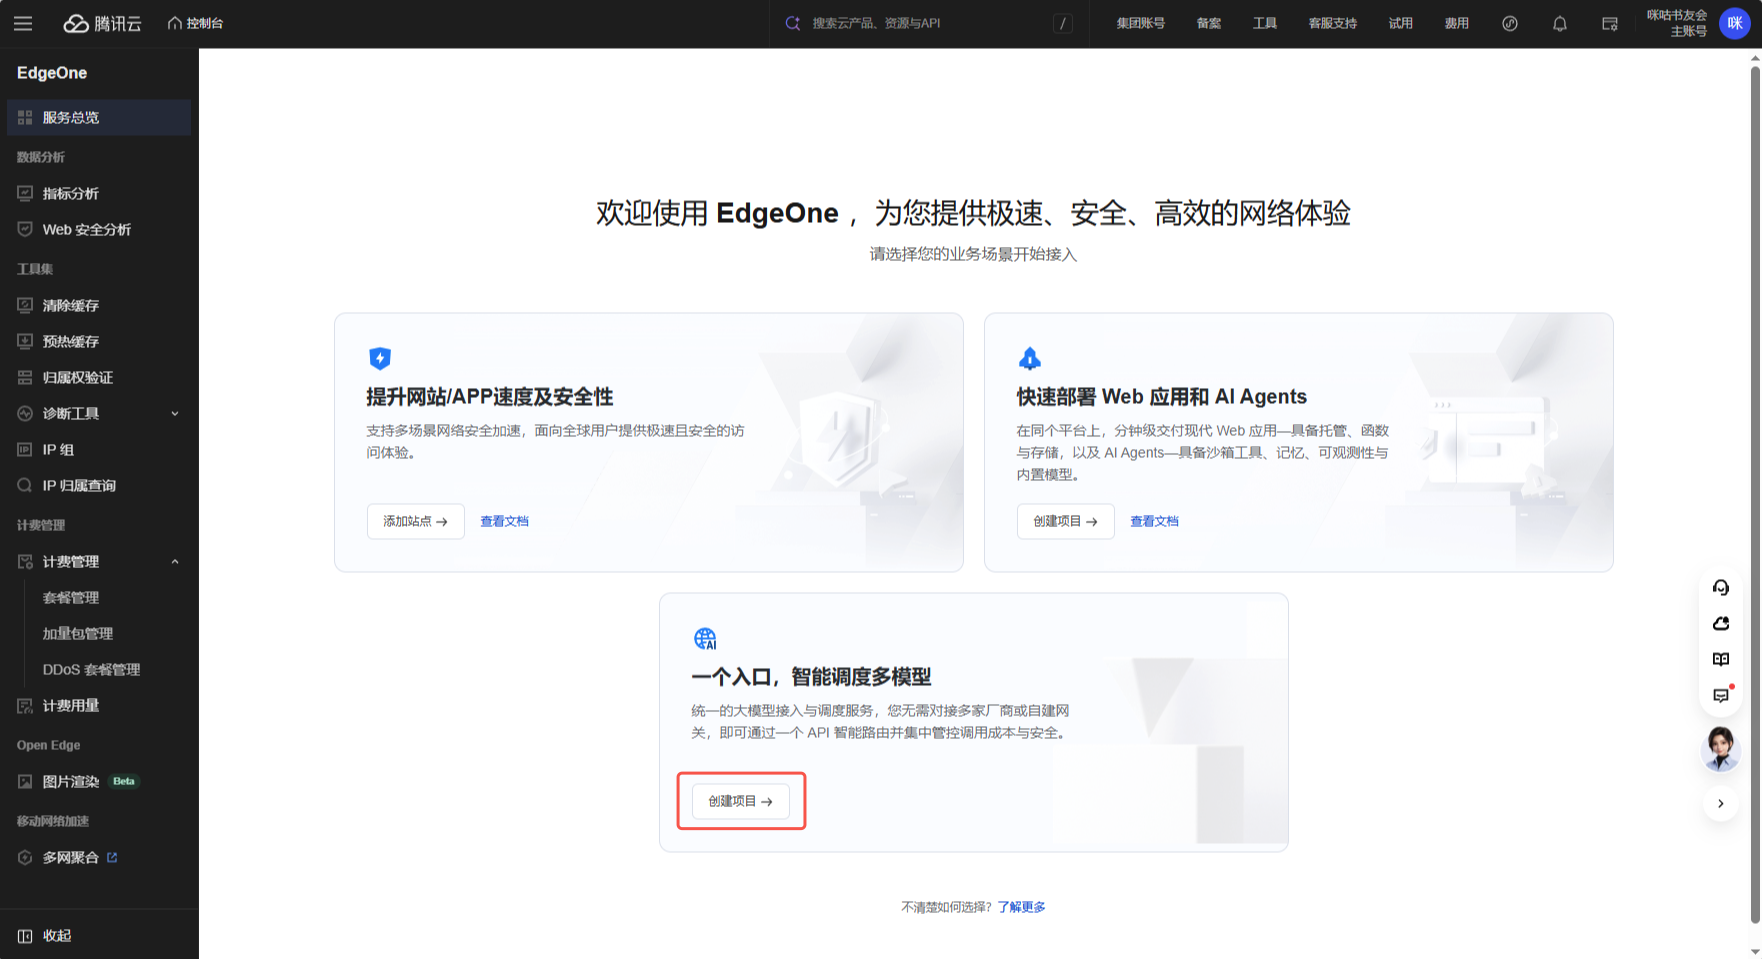Viewport: 1762px width, 959px height.
Task: Collapse the sidebar with 收起
Action: pos(44,935)
